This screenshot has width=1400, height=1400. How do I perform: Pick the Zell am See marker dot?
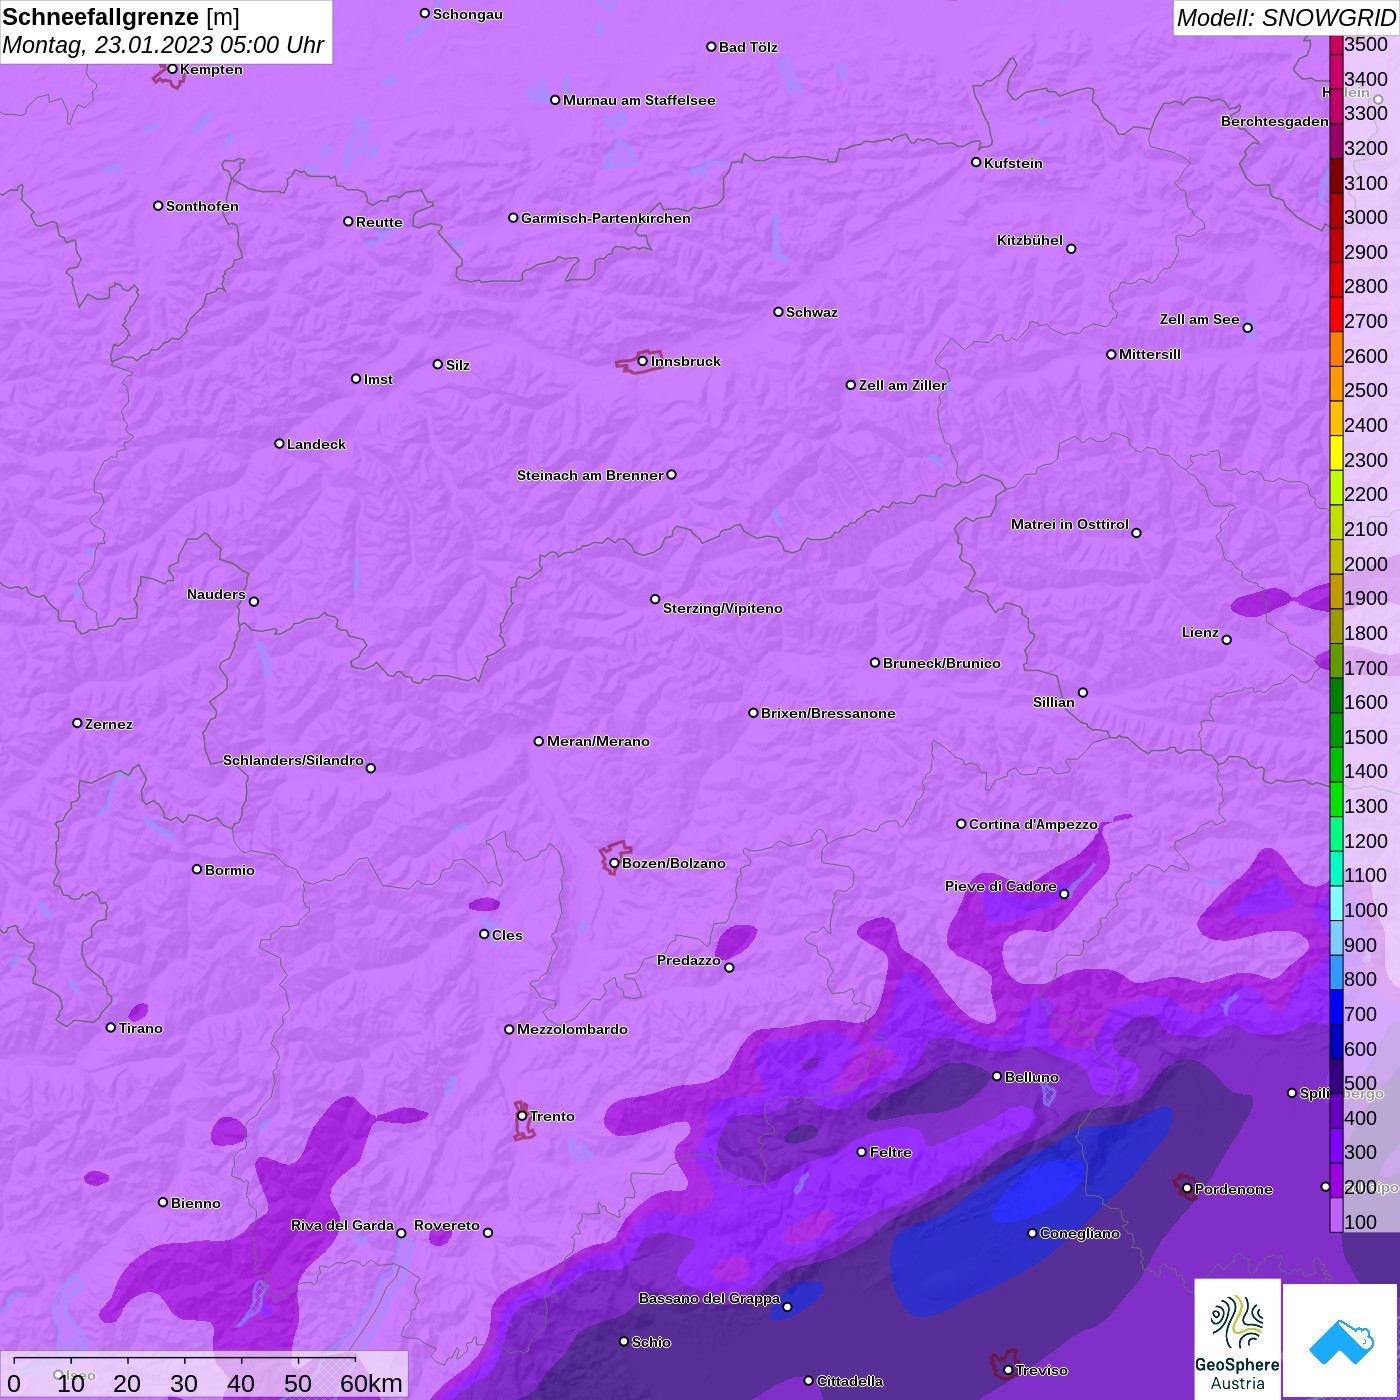pos(1247,328)
